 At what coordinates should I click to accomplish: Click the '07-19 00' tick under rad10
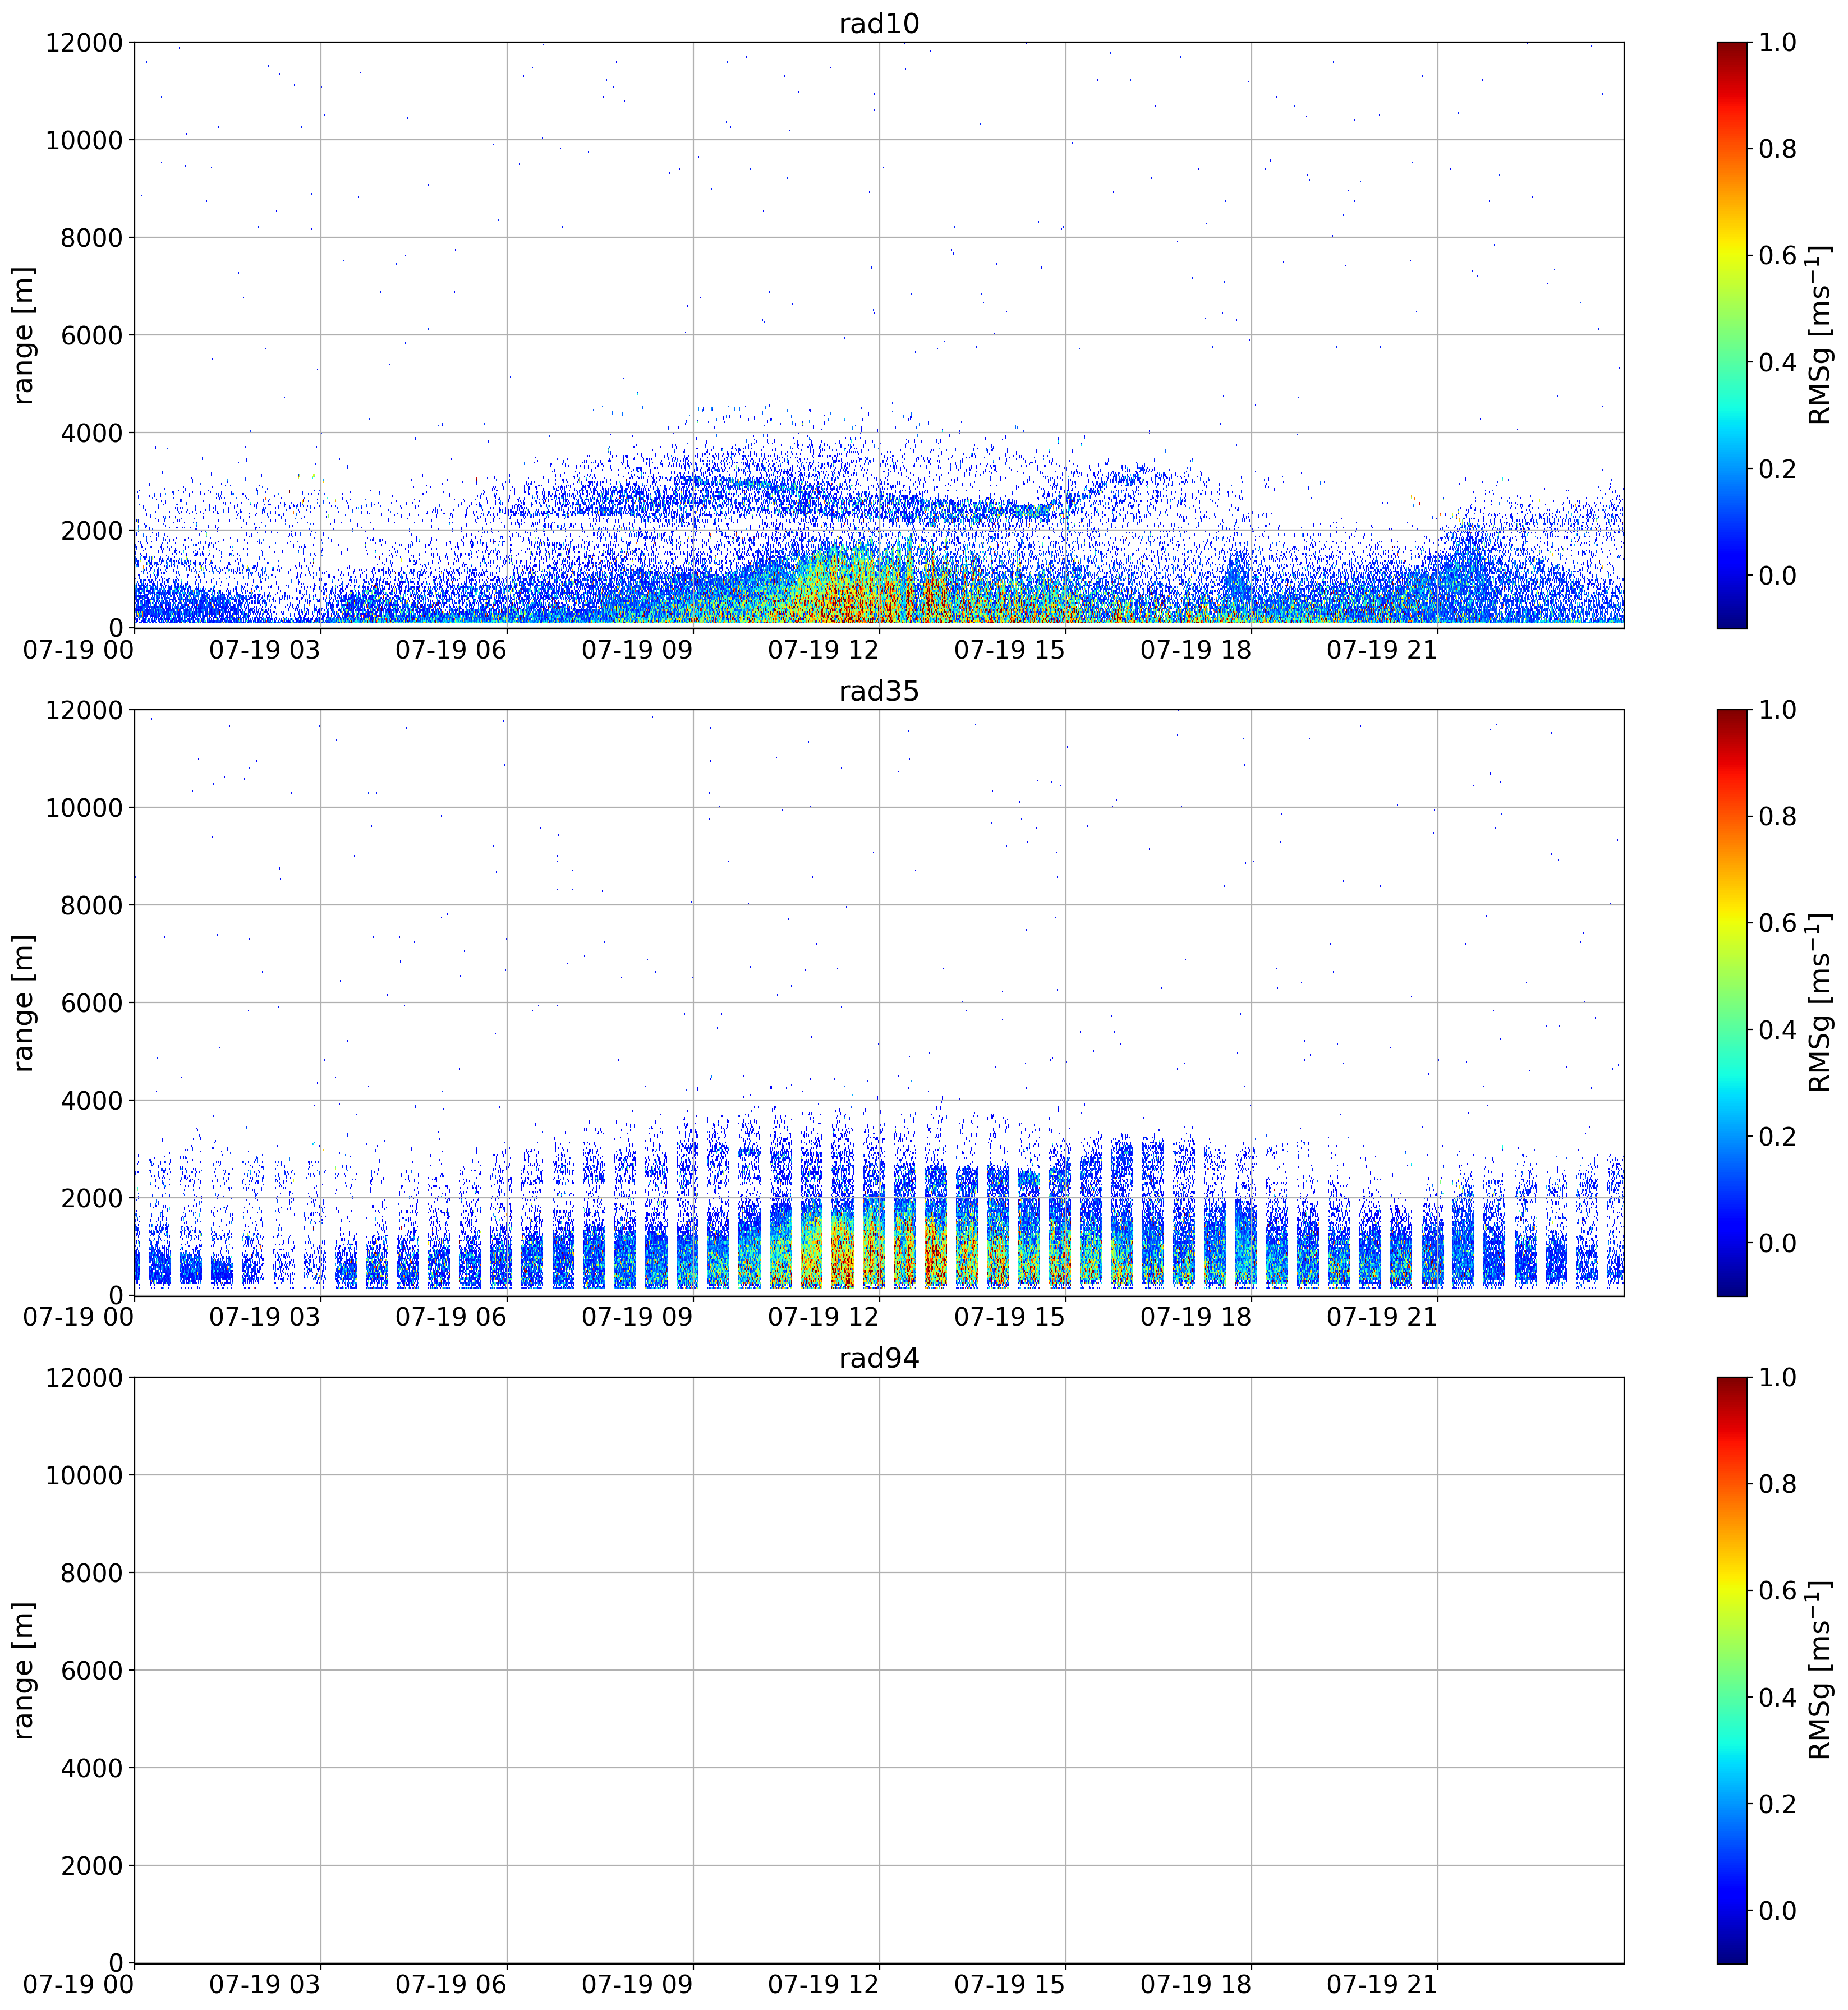pyautogui.click(x=79, y=650)
